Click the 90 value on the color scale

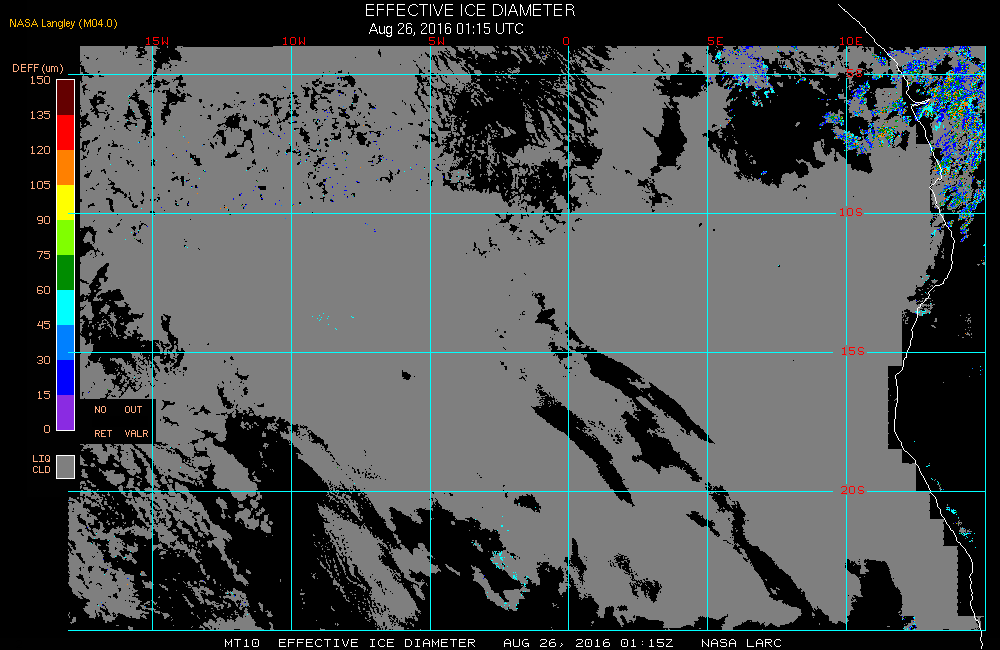[x=43, y=220]
